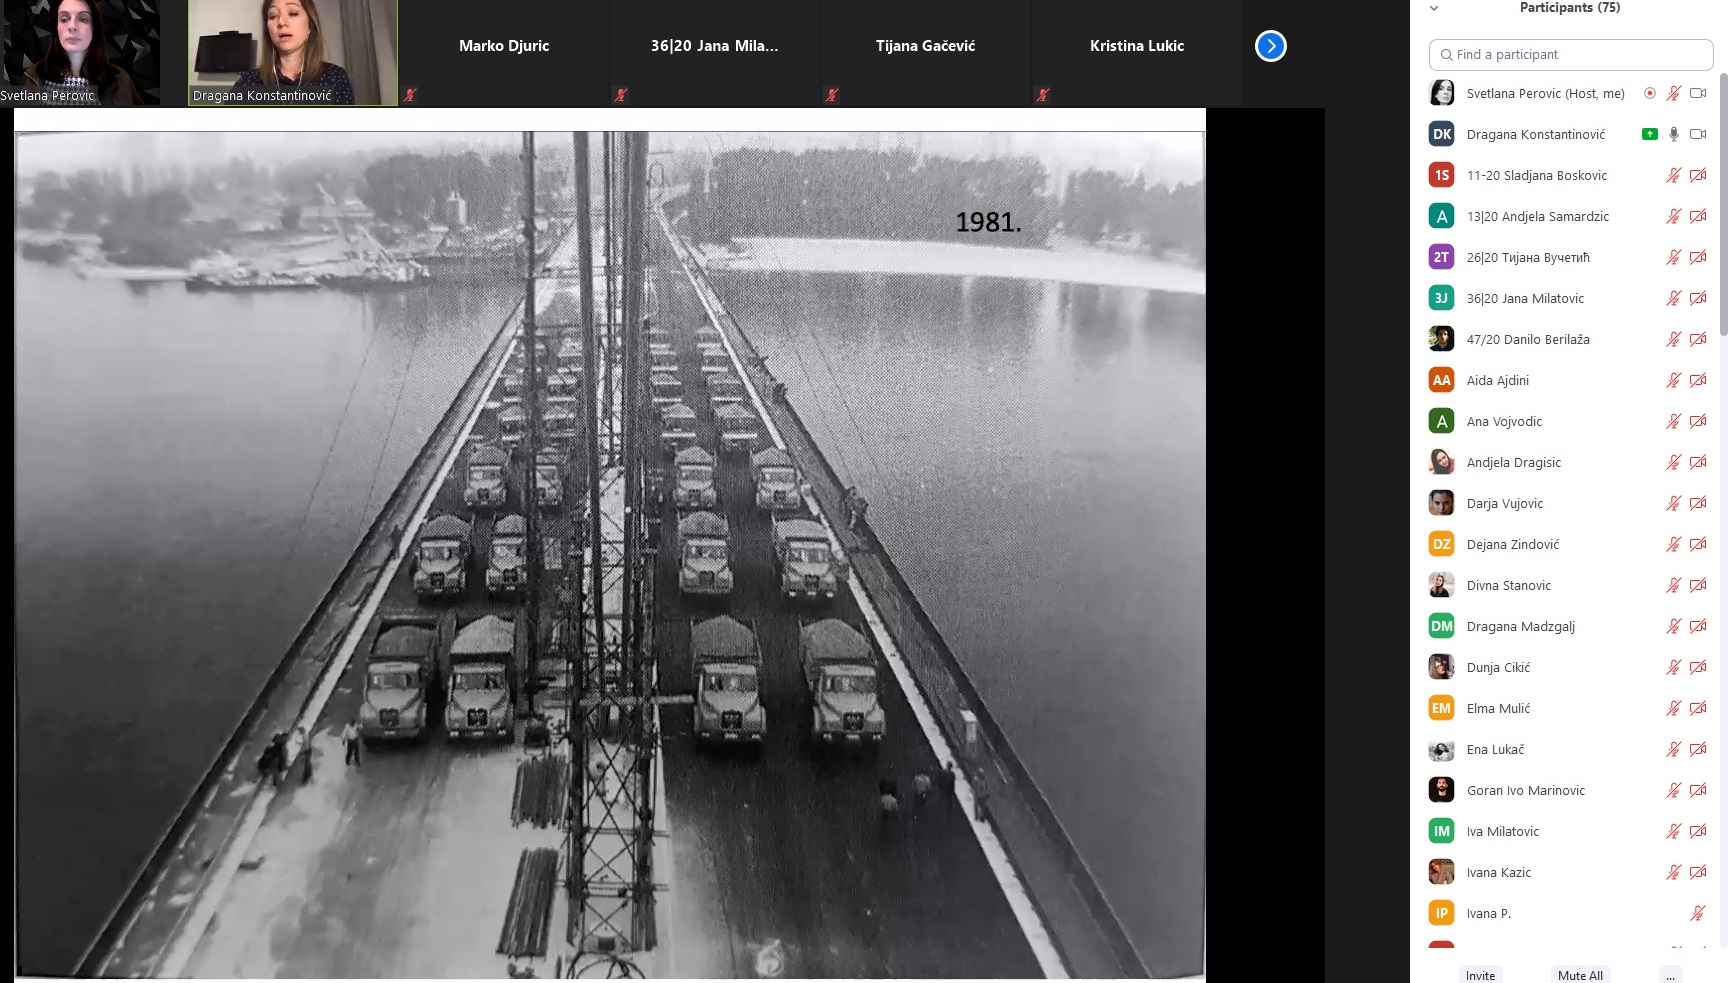Toggle Dragana Konstantinović's microphone icon
Viewport: 1730px width, 983px height.
tap(1674, 134)
